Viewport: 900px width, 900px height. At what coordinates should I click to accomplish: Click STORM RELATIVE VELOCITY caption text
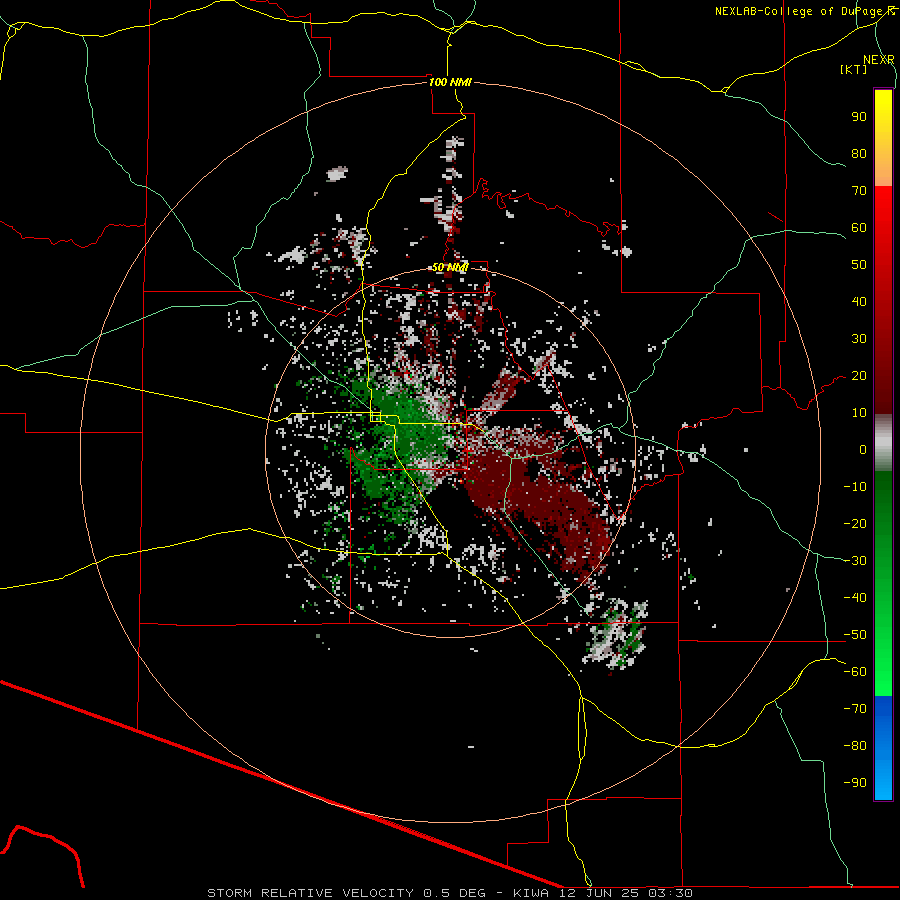pos(311,893)
